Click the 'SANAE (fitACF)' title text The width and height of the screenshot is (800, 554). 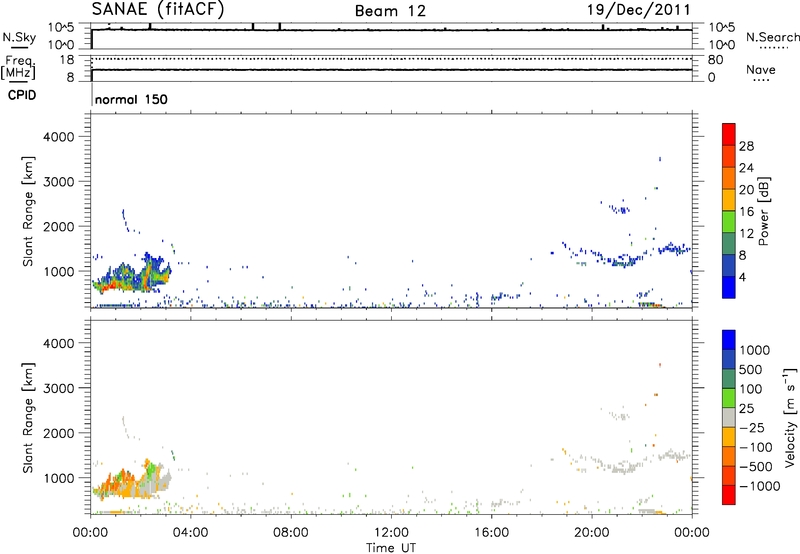[158, 10]
